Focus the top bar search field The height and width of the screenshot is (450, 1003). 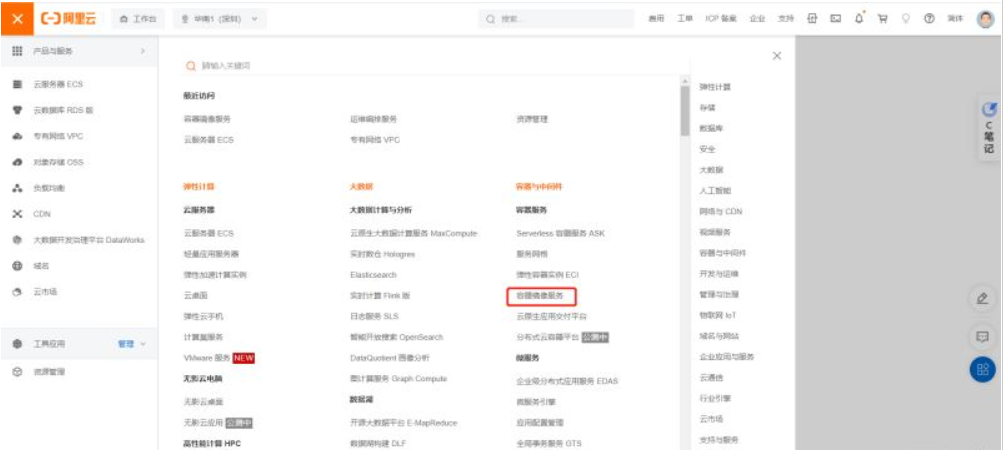[557, 19]
